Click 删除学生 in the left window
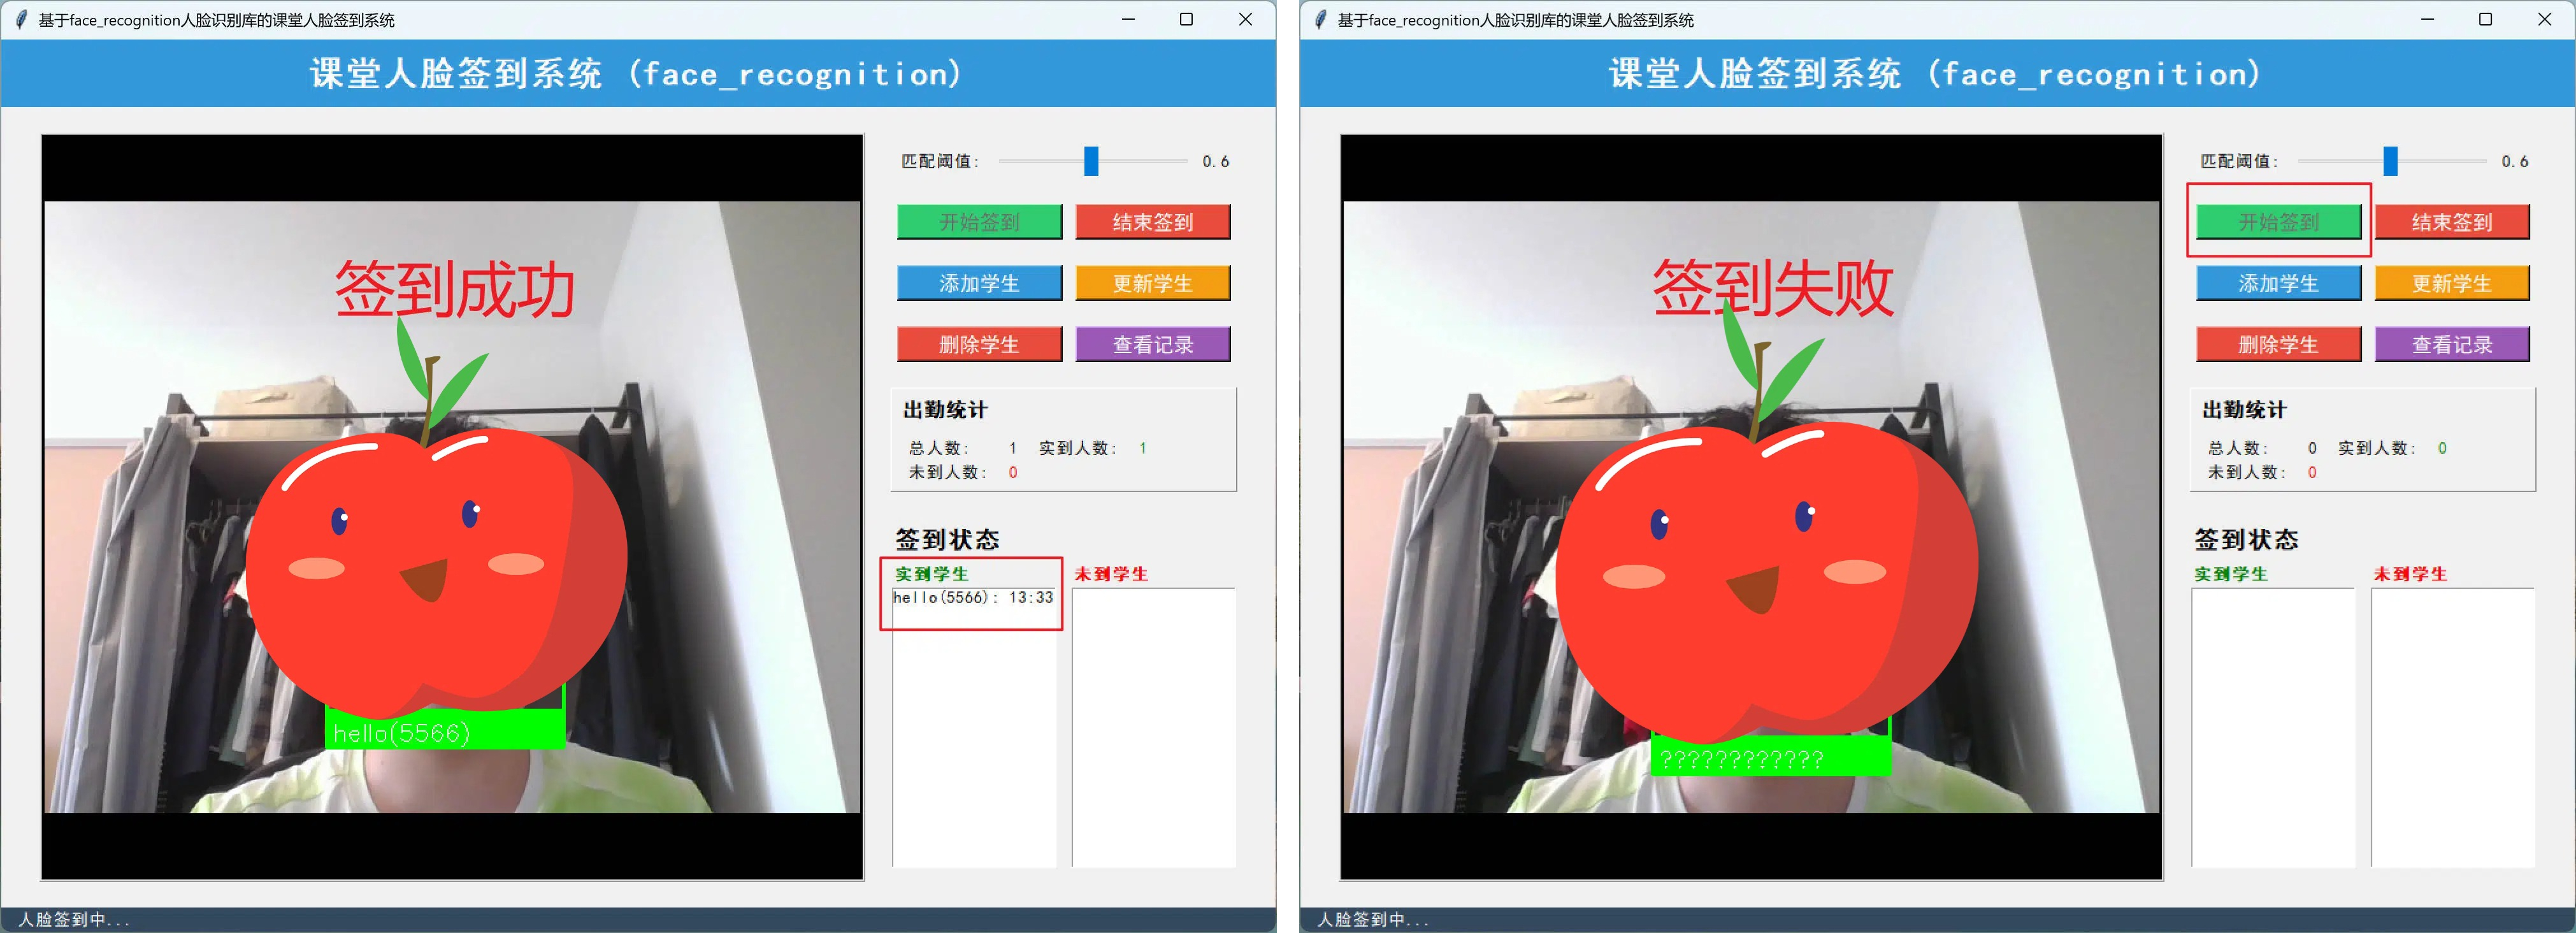2576x933 pixels. tap(979, 344)
